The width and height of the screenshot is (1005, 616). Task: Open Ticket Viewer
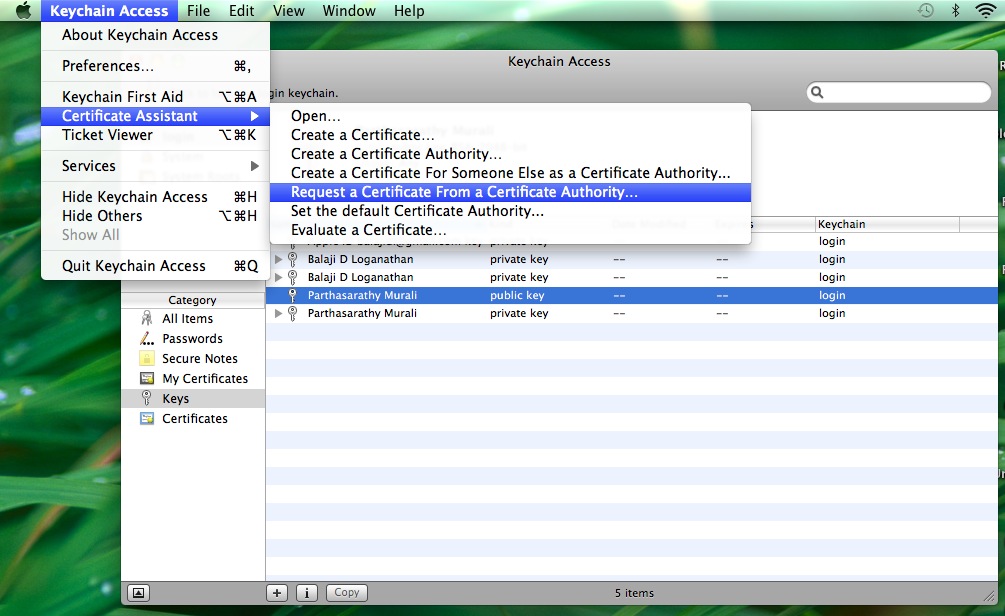pos(156,135)
